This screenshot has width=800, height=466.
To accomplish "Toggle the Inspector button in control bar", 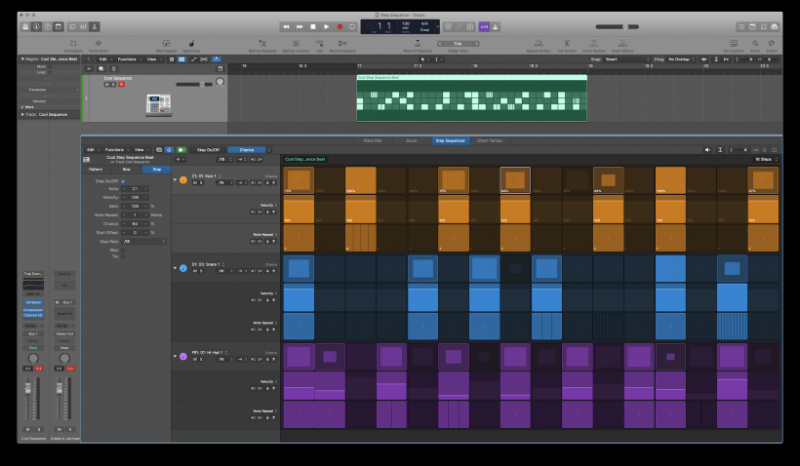I will tap(36, 27).
